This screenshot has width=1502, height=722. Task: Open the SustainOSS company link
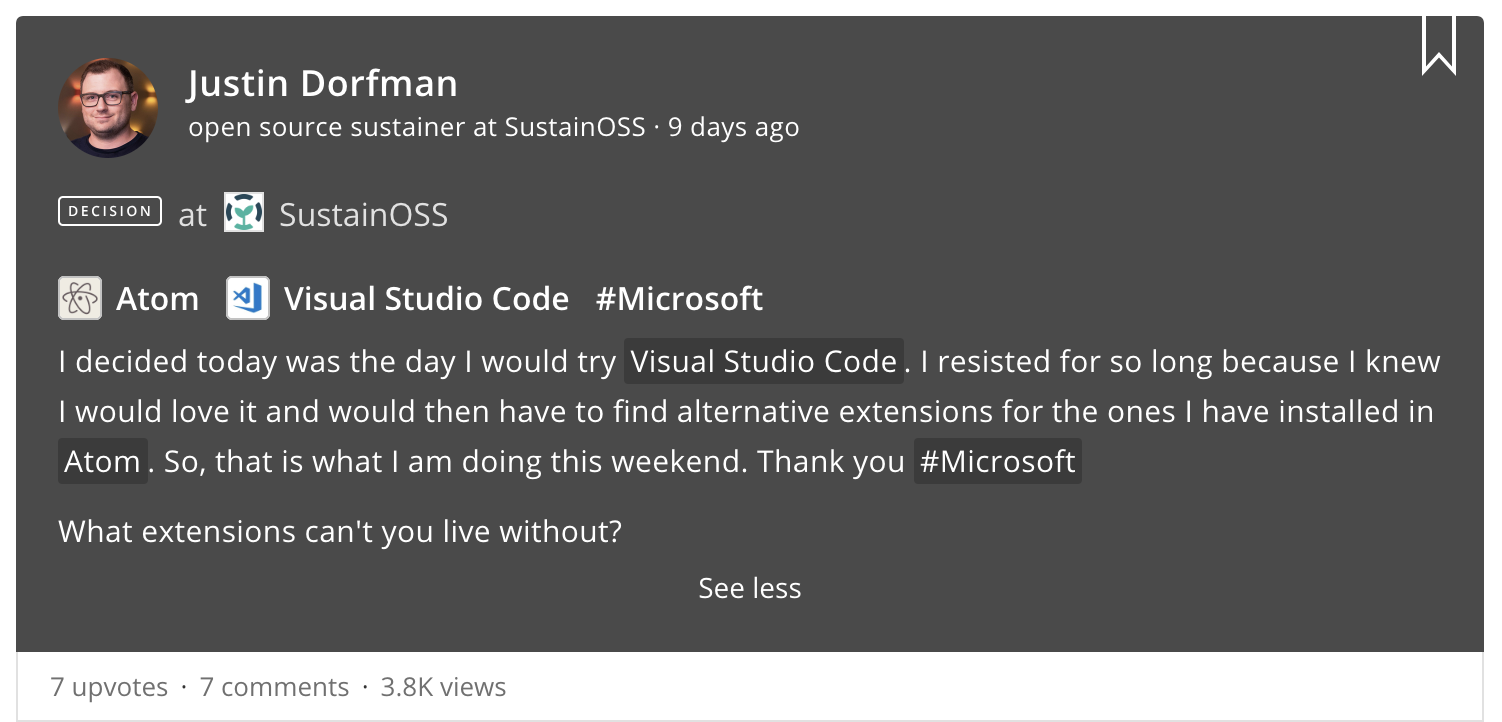(363, 214)
